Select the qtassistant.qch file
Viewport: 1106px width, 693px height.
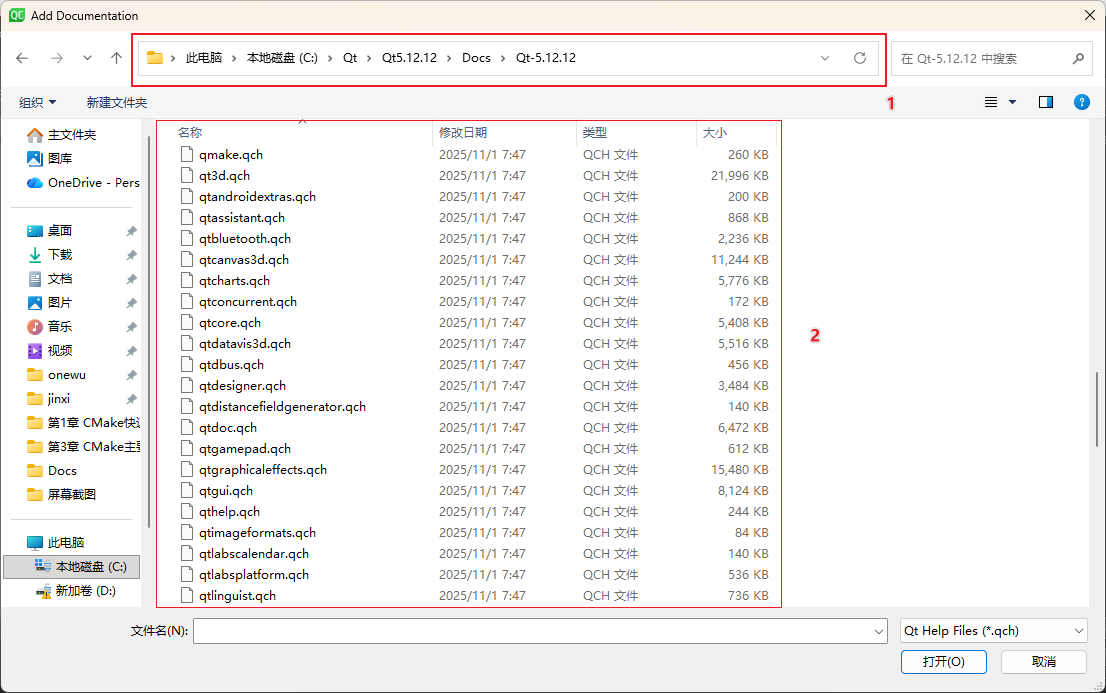[x=242, y=218]
